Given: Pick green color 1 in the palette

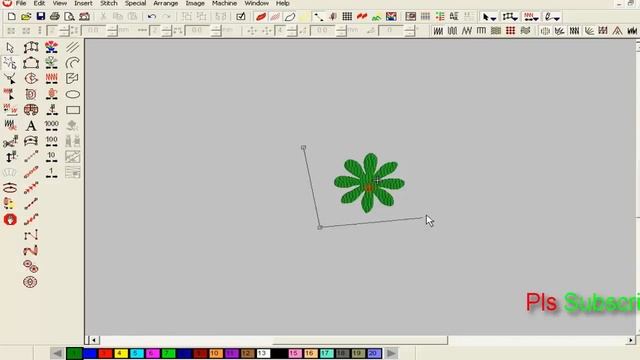Looking at the screenshot, I should click(x=74, y=353).
